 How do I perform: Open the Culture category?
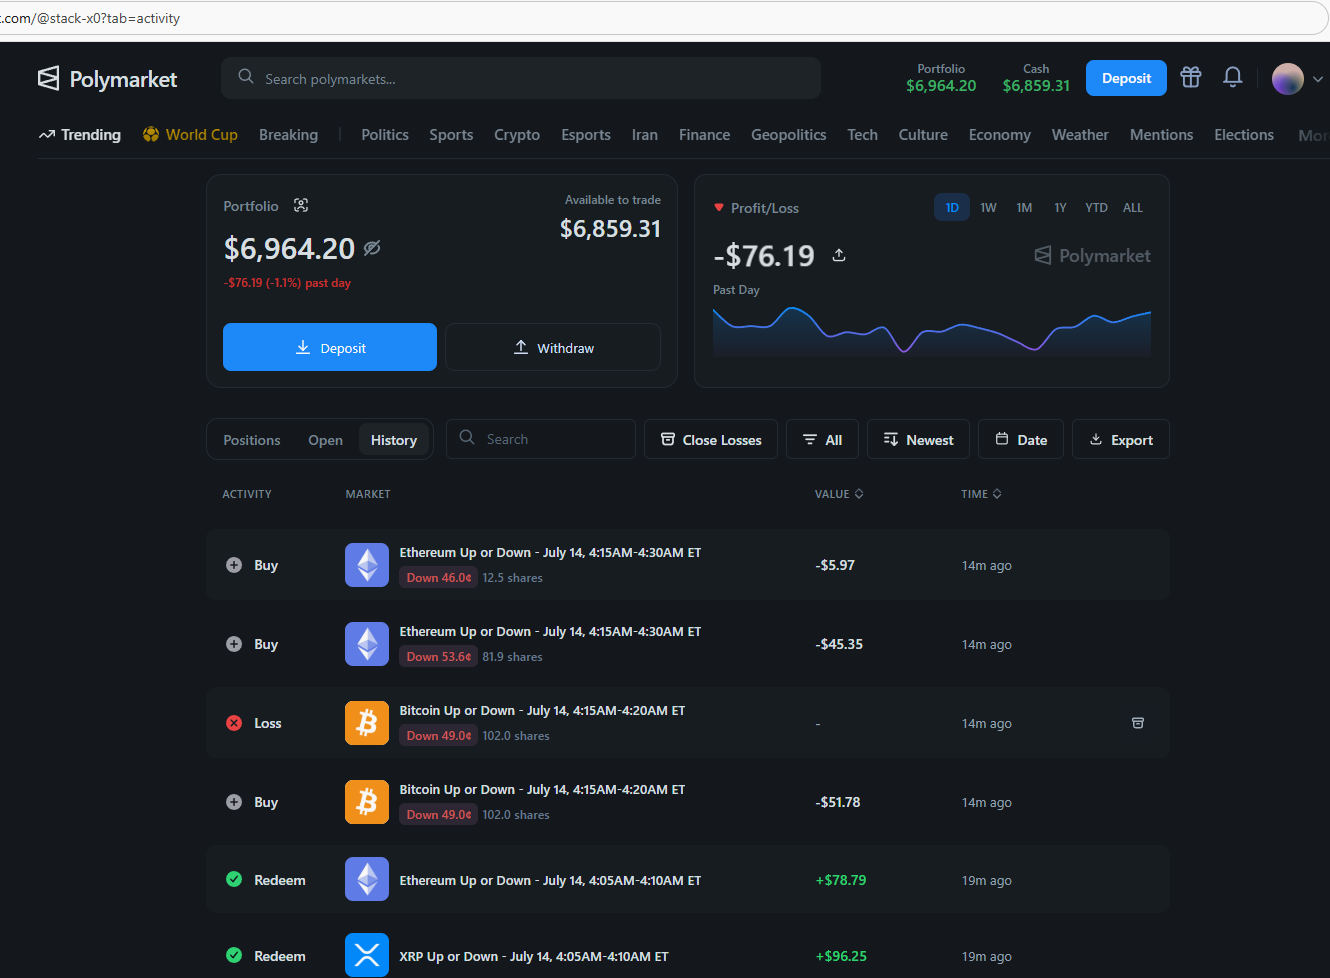[x=923, y=135]
